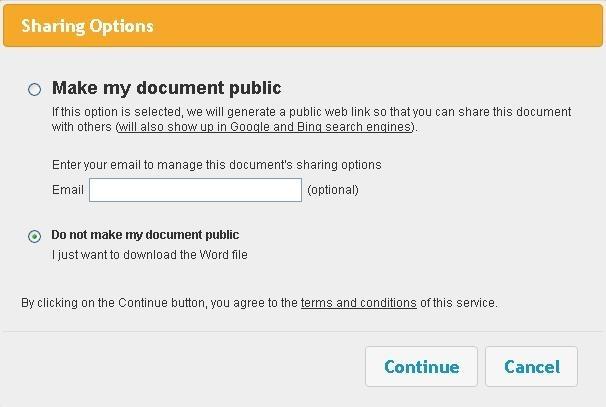
Task: Click the Sharing Options title bar
Action: point(303,26)
